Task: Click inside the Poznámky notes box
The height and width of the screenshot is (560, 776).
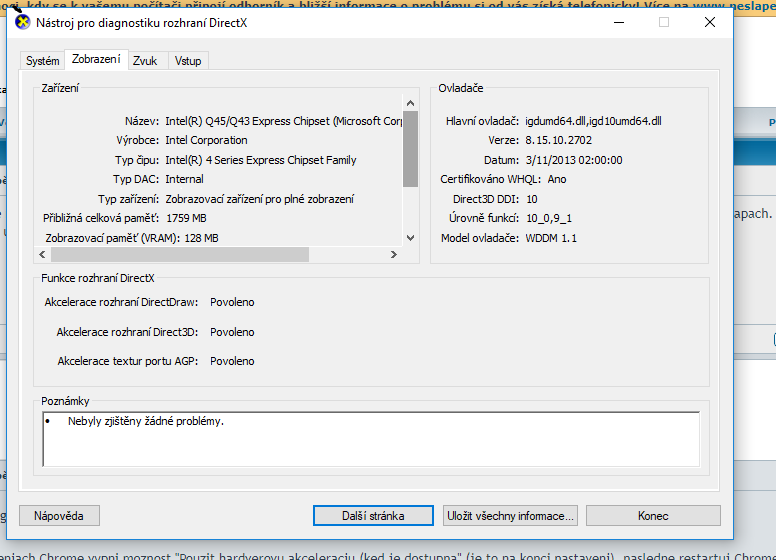Action: (371, 439)
